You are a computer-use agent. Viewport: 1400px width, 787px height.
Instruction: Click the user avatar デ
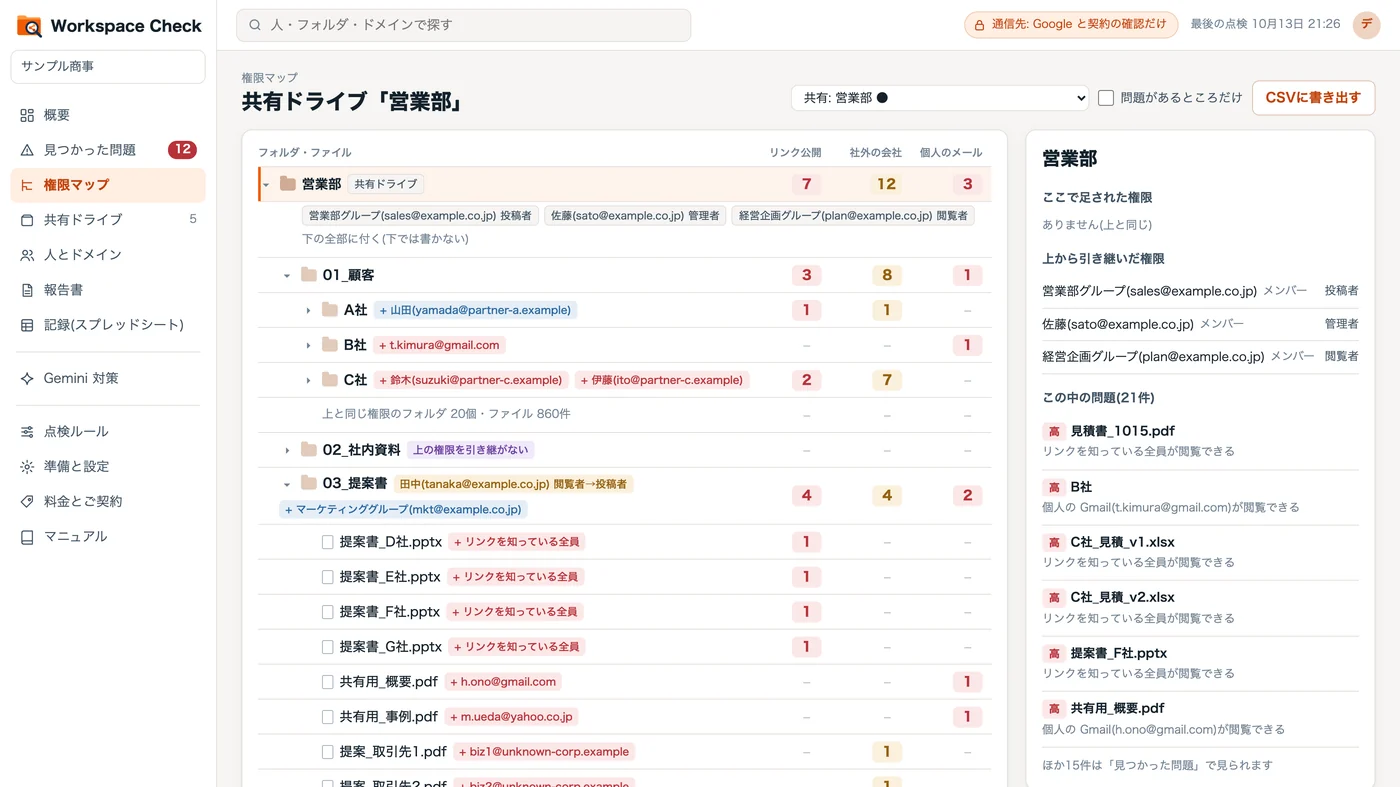1366,25
